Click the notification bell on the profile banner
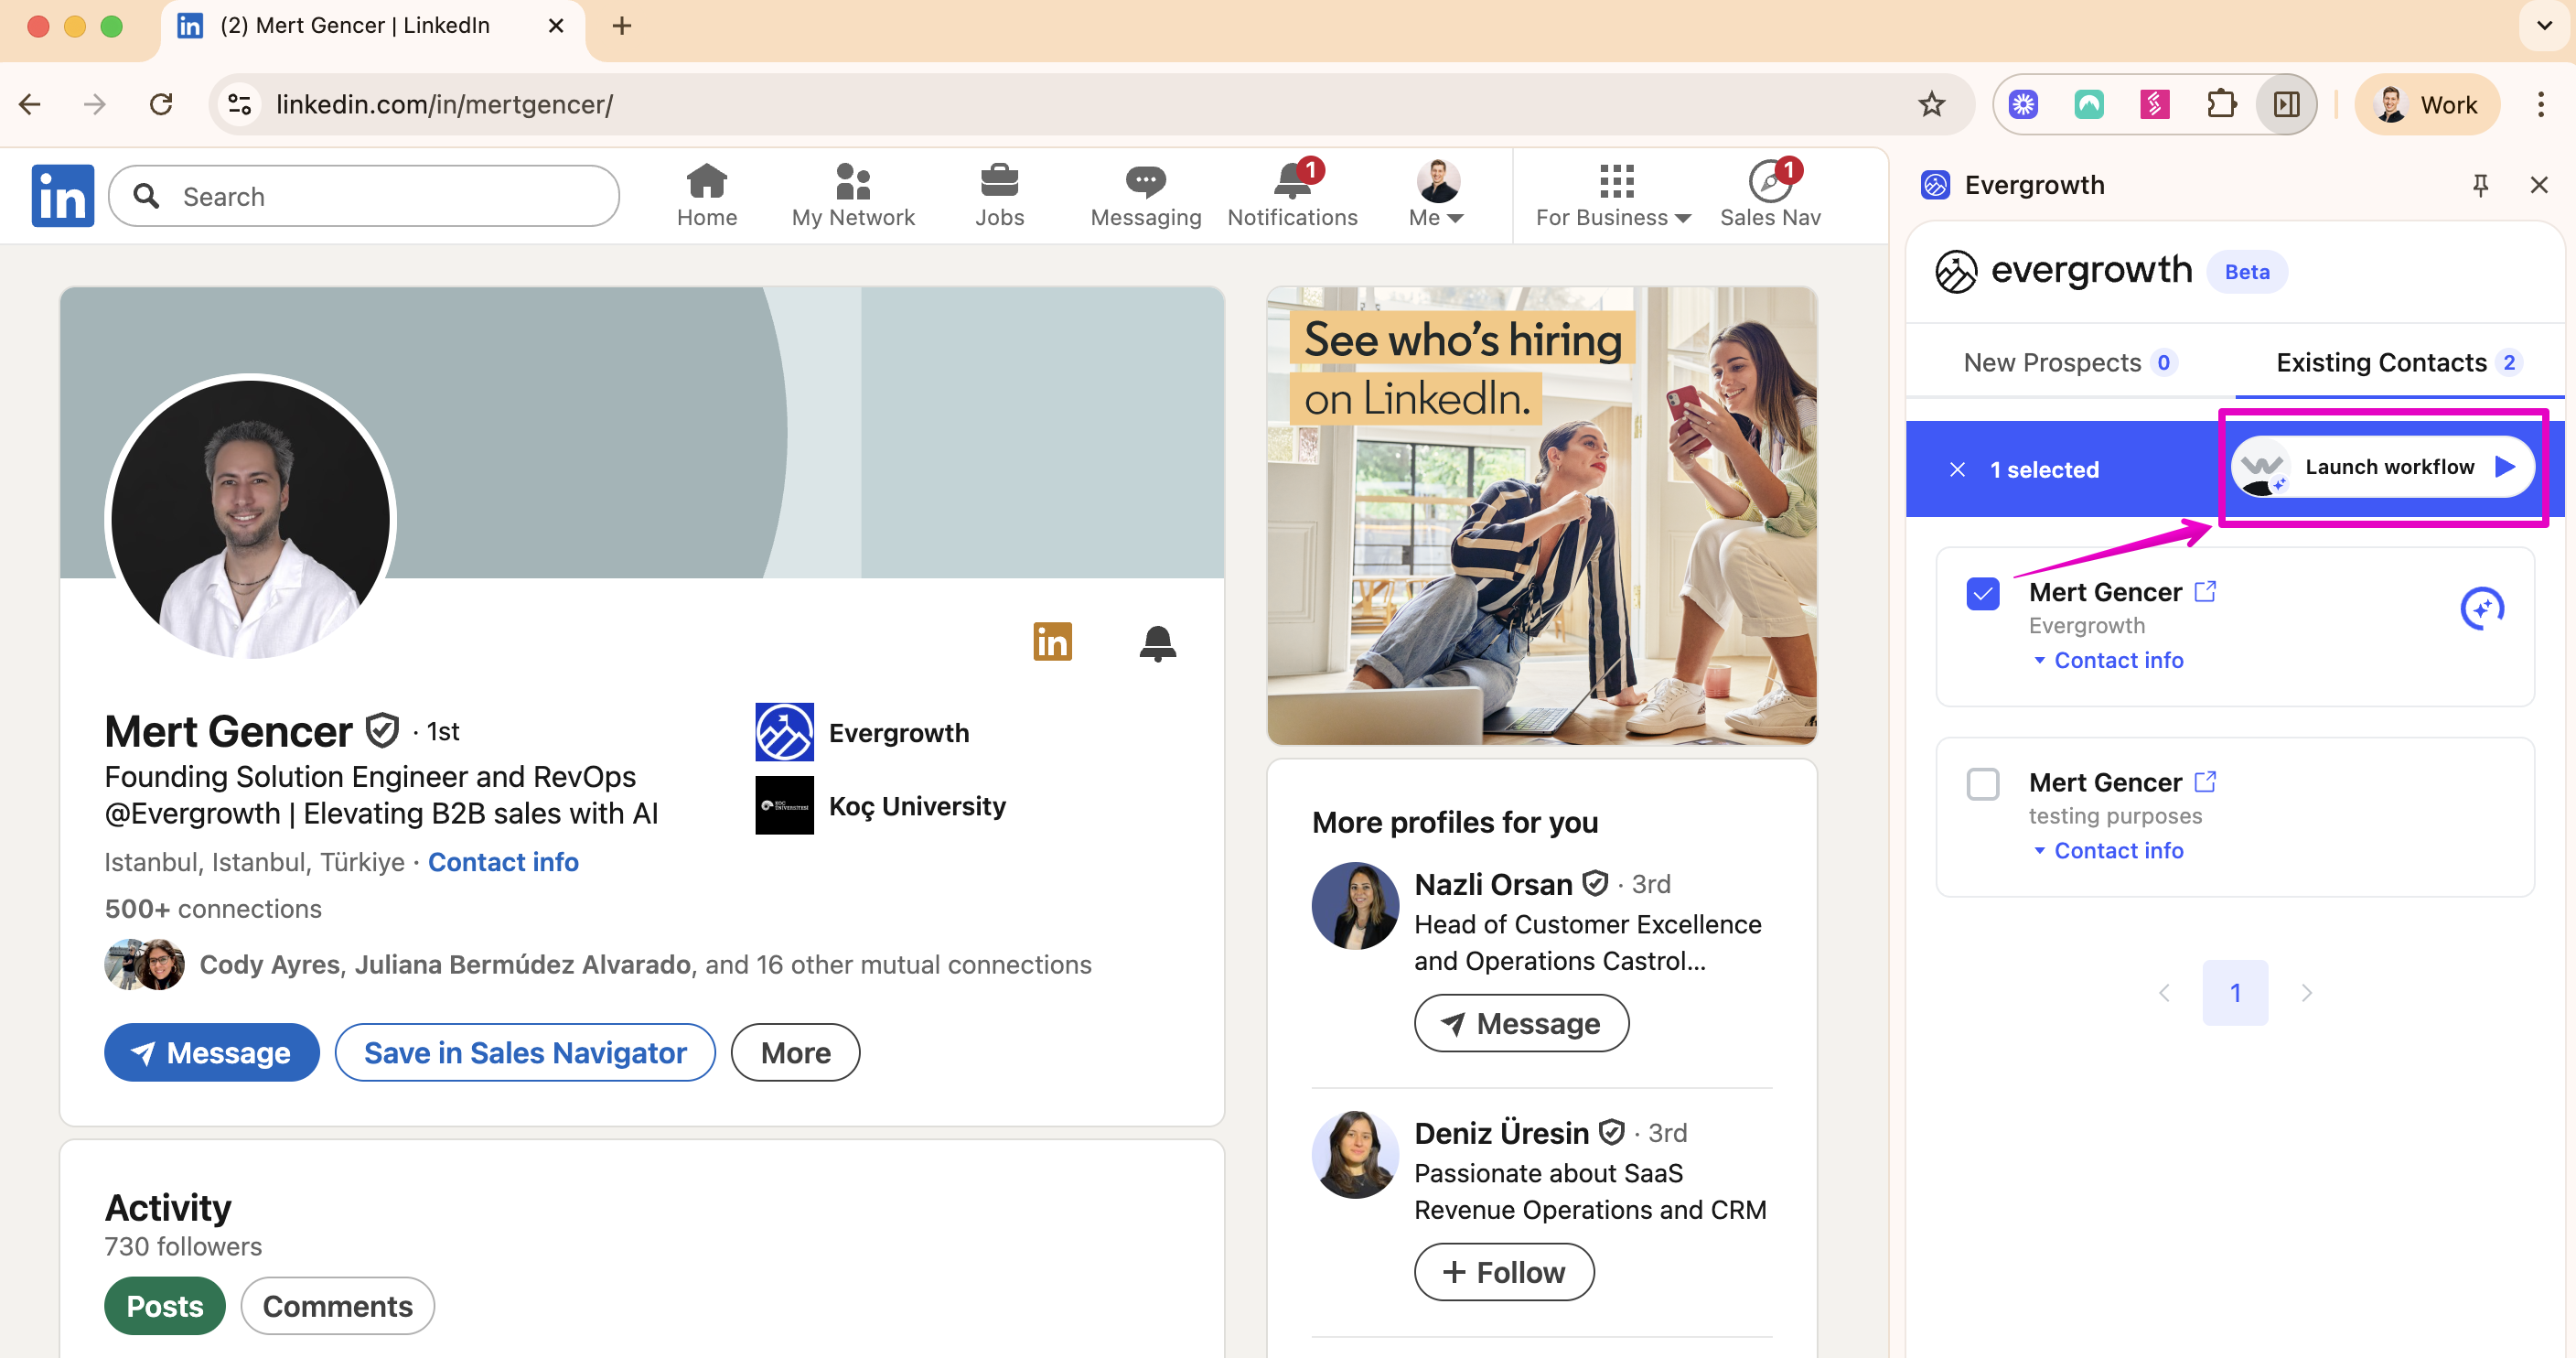2576x1358 pixels. tap(1157, 643)
